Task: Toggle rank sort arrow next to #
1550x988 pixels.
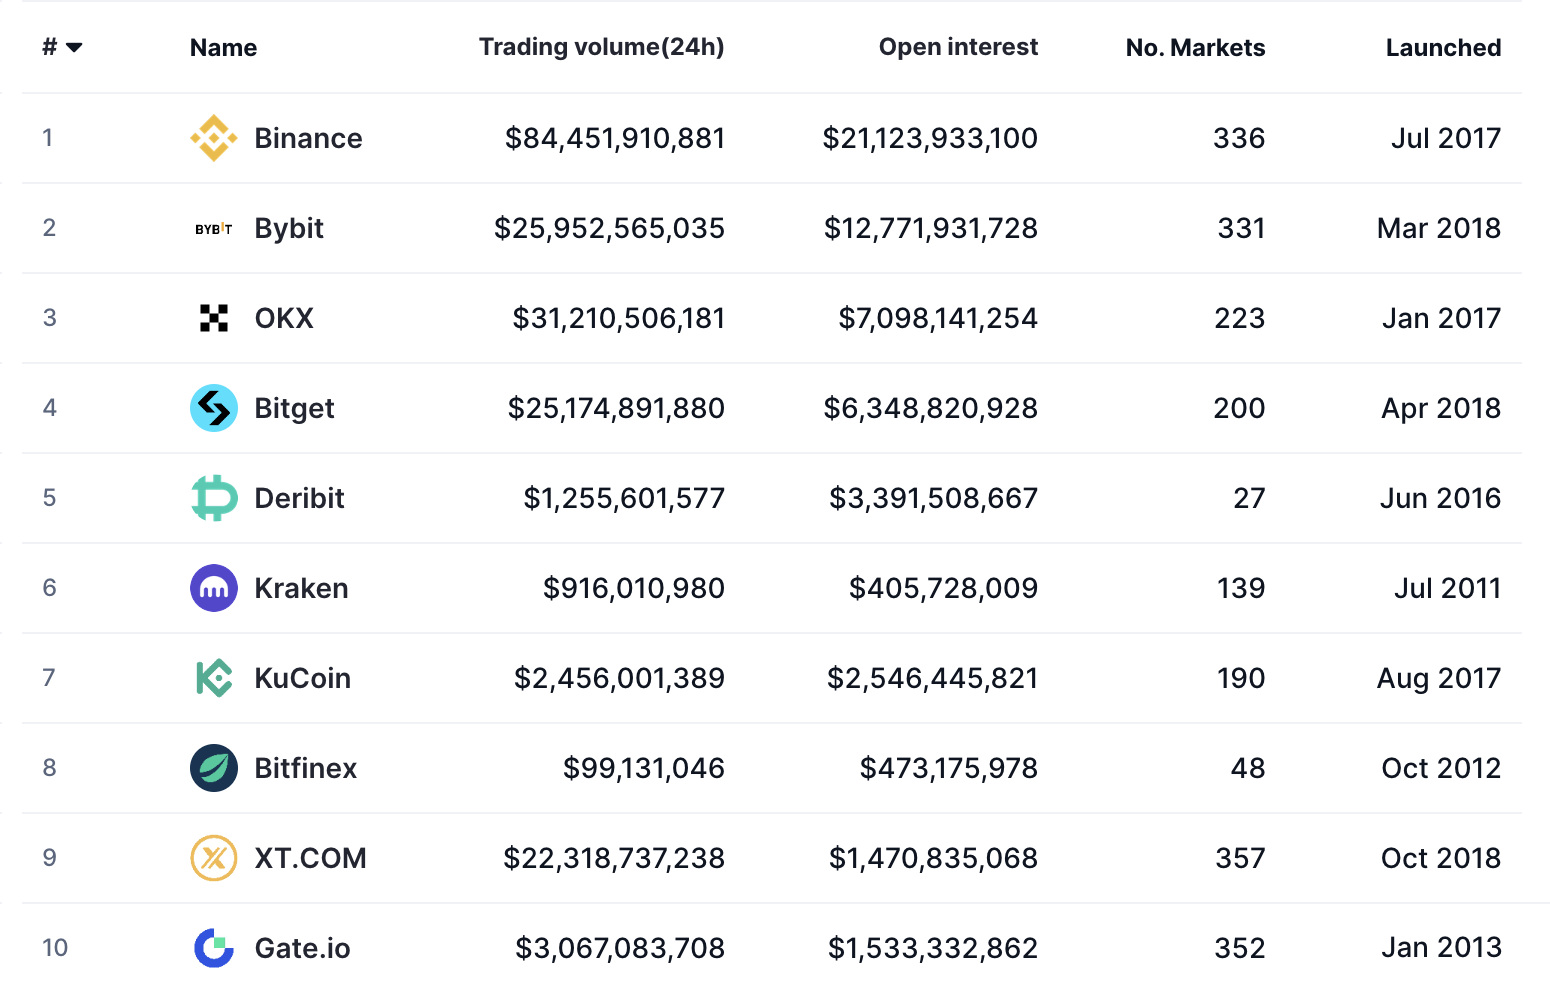Action: click(74, 48)
